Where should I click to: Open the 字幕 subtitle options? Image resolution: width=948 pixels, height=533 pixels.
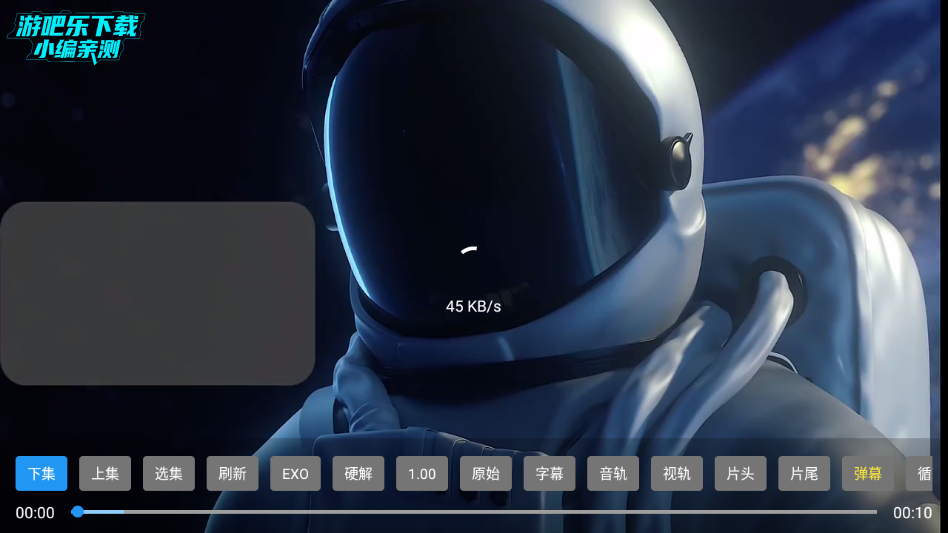(549, 473)
